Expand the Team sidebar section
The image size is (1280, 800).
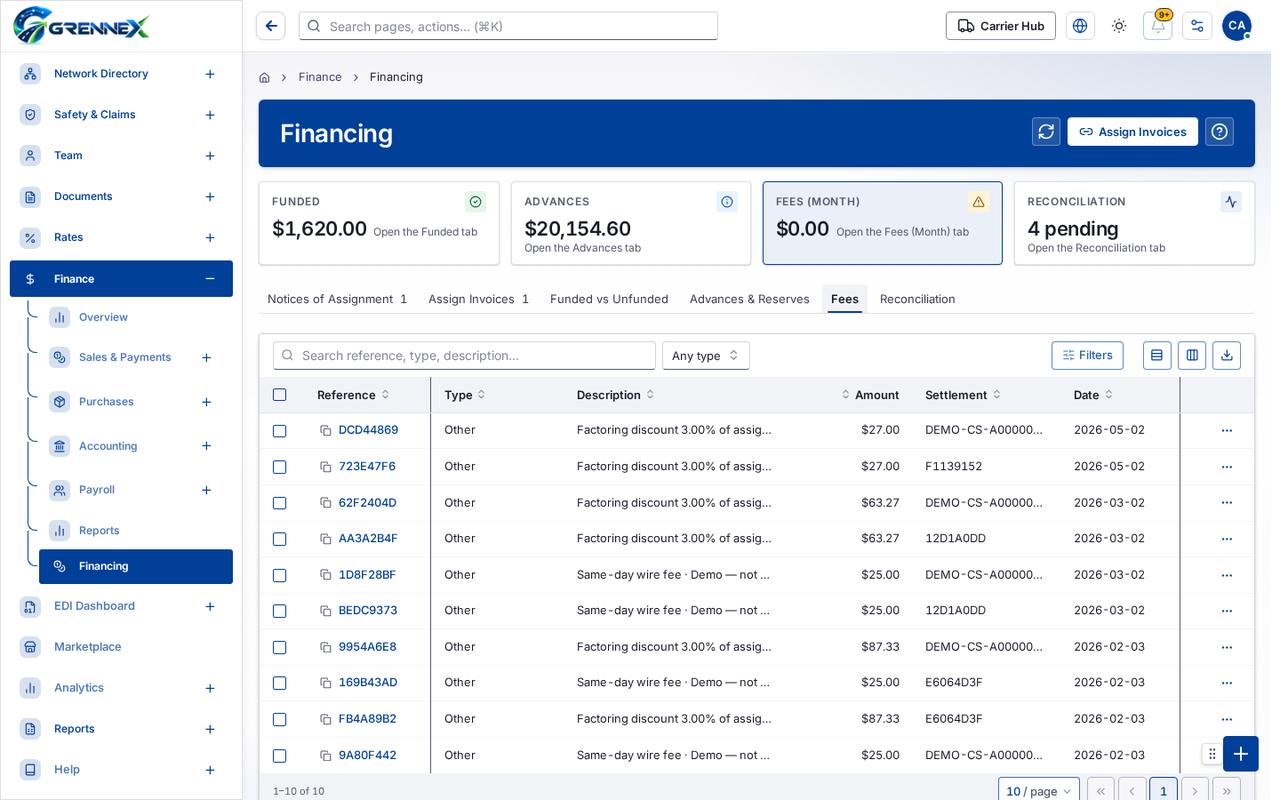point(210,156)
